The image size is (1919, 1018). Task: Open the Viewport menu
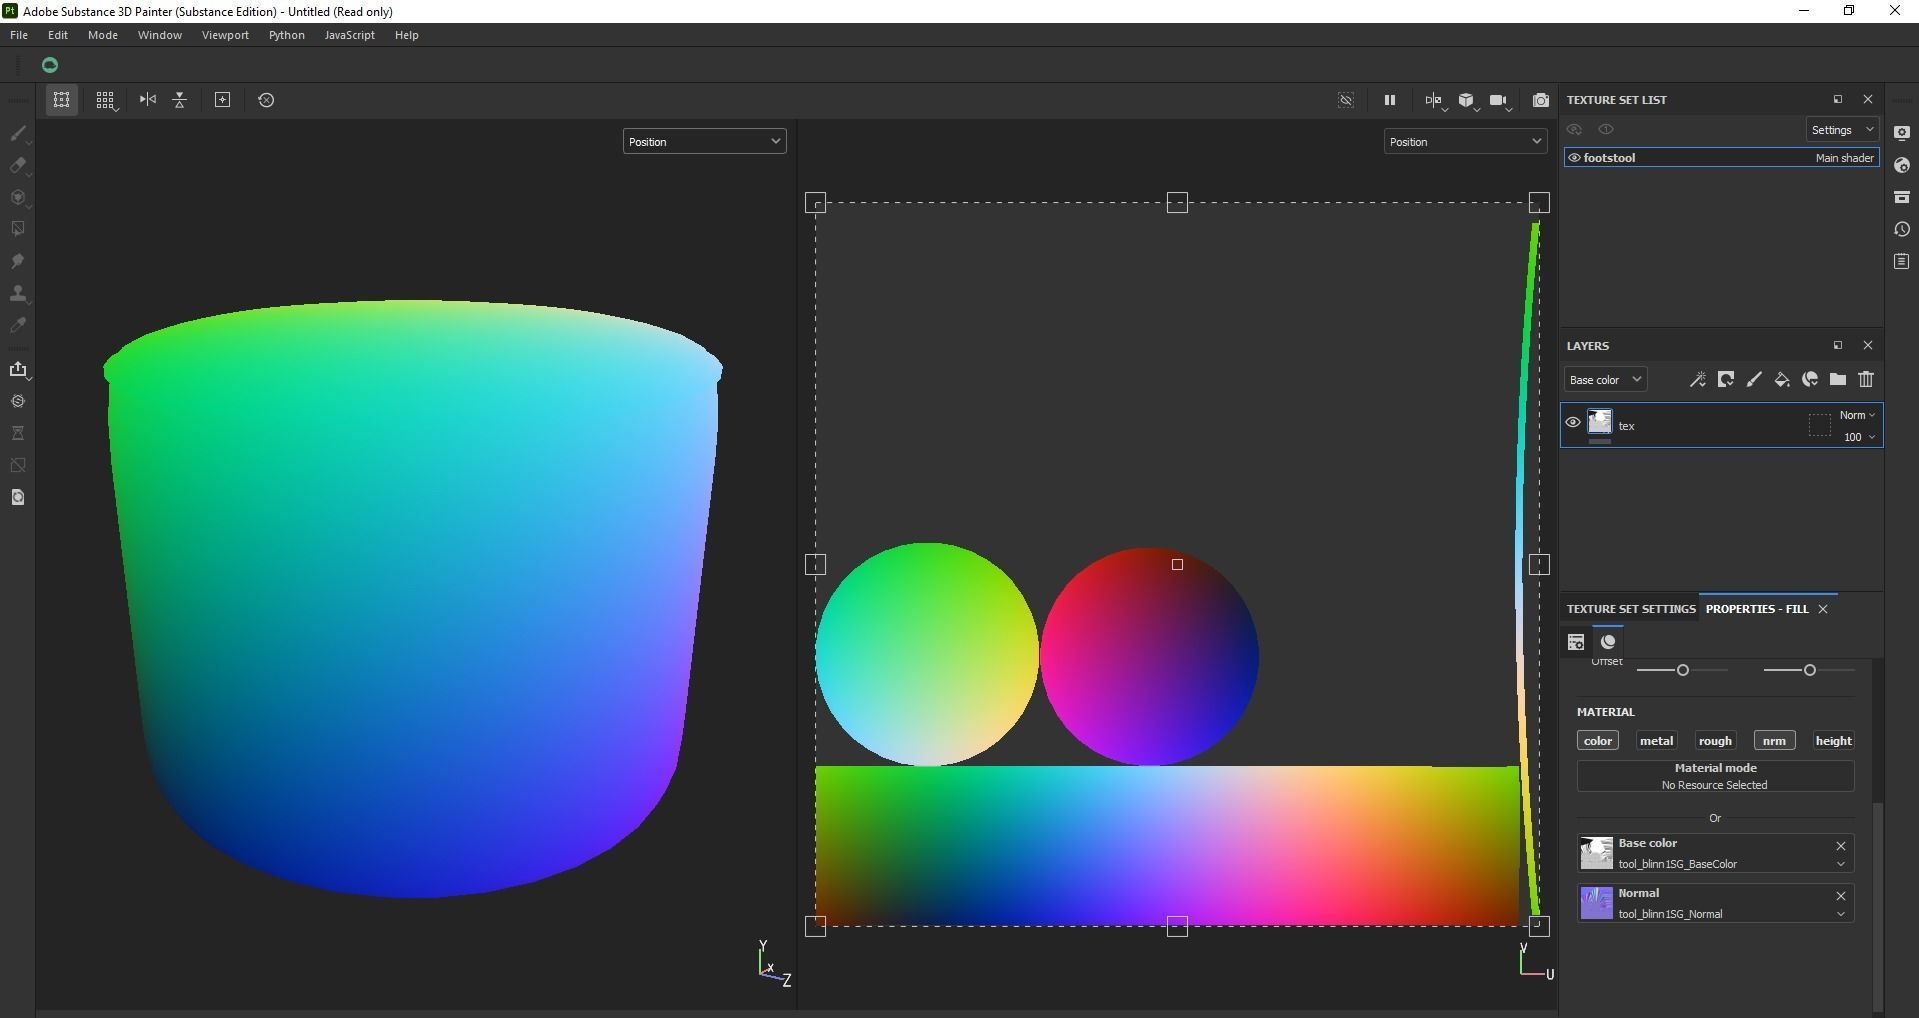[225, 35]
